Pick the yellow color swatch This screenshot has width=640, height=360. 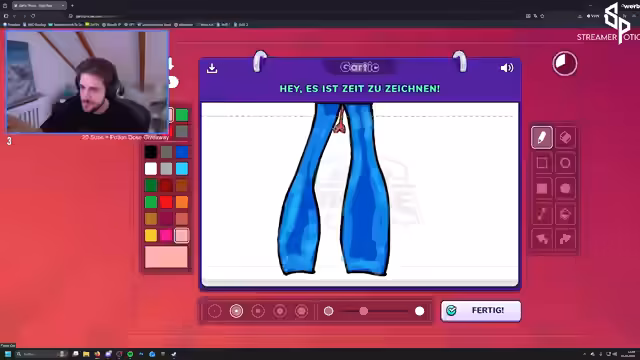(151, 235)
